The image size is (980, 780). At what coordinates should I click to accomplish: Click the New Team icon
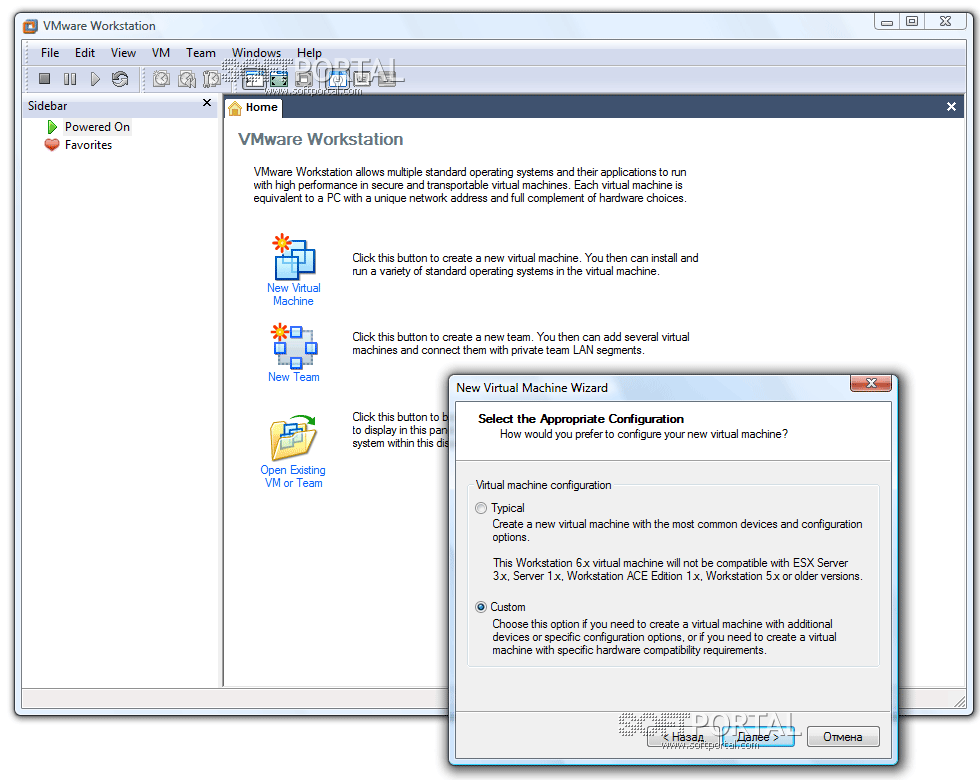pos(294,346)
